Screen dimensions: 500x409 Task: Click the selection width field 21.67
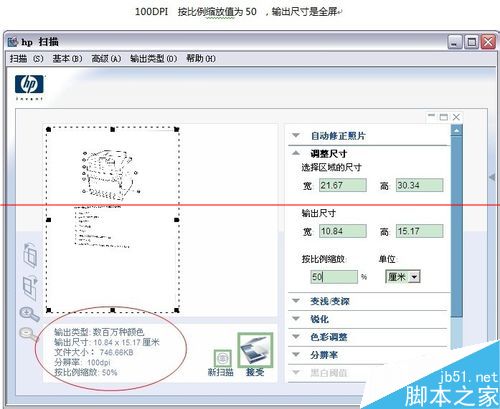pos(343,185)
